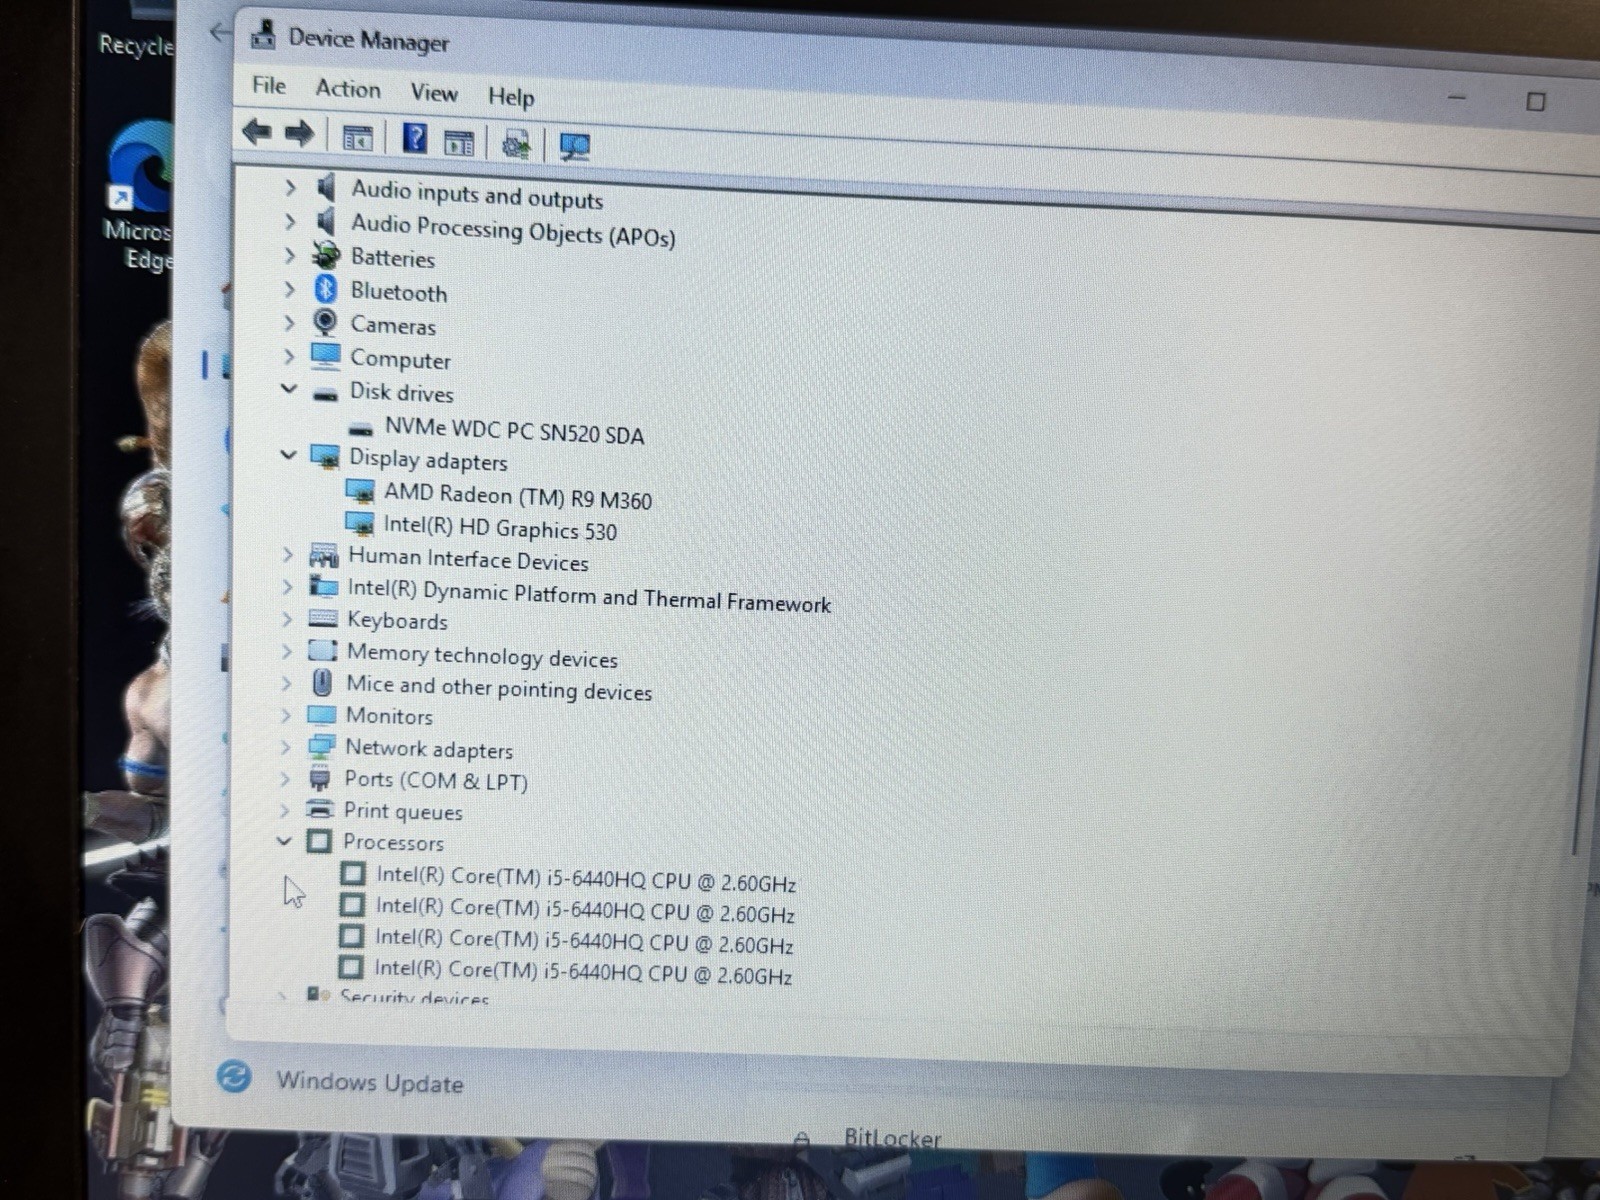Select Ports (COM & LPT) label
The image size is (1600, 1200).
[x=436, y=780]
